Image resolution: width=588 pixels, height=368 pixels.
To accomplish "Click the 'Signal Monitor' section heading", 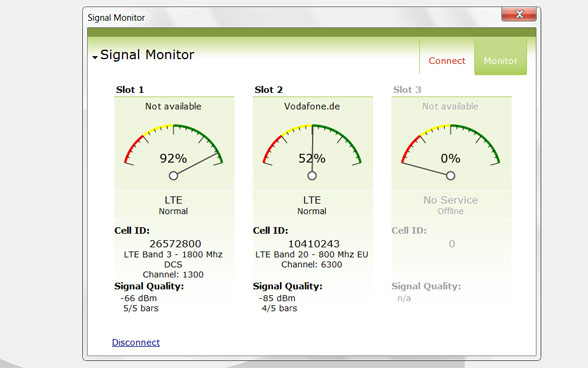I will (147, 55).
